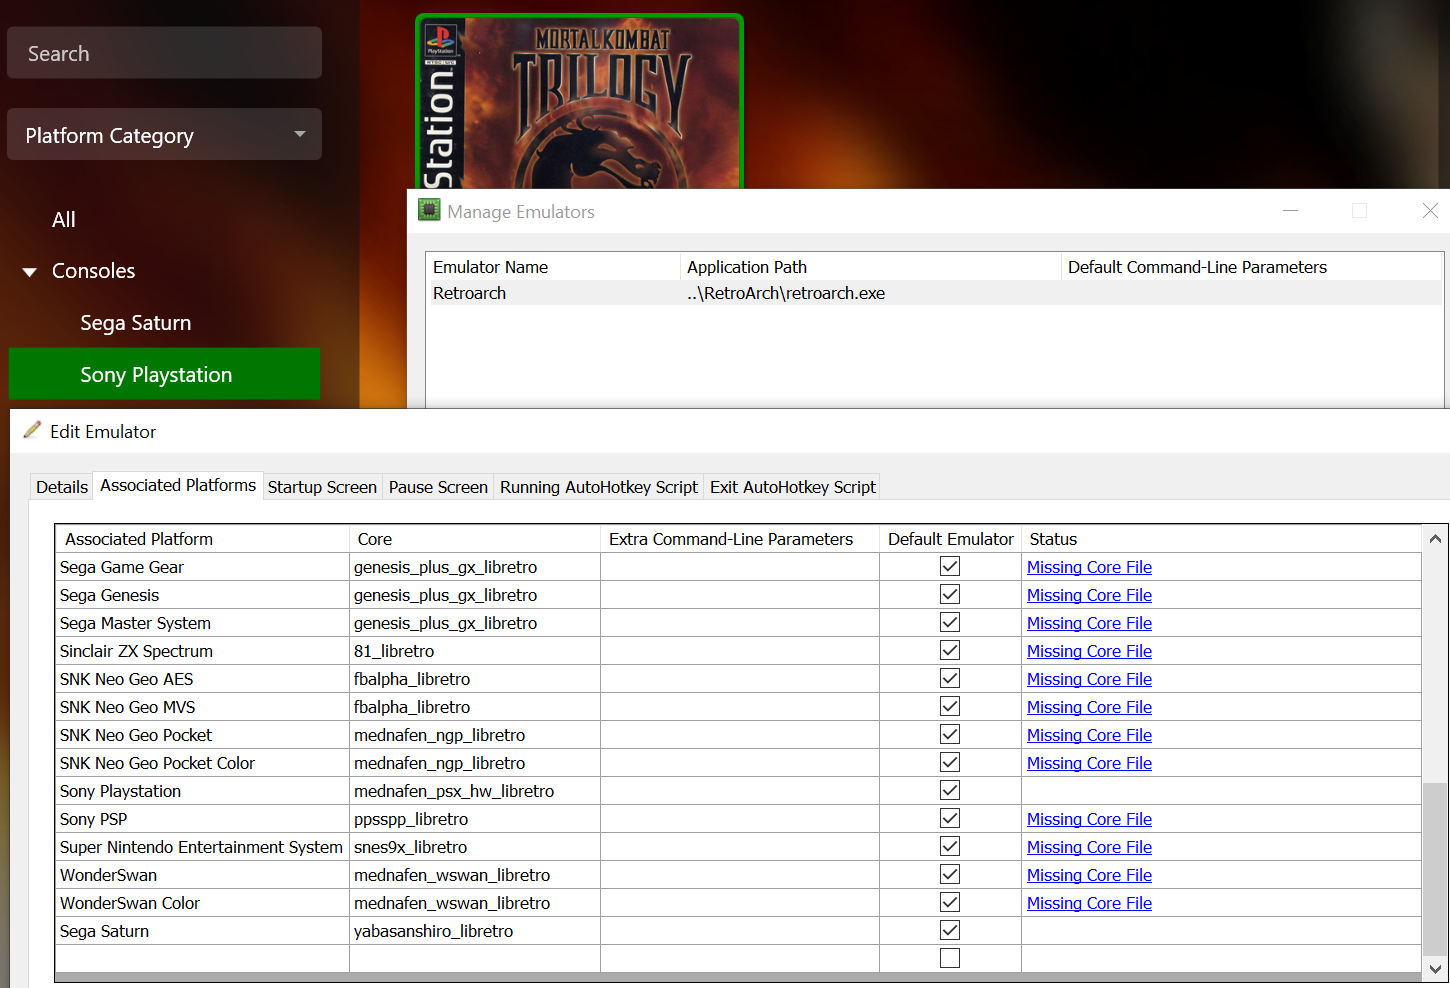
Task: Click the Application Path column header
Action: point(870,267)
